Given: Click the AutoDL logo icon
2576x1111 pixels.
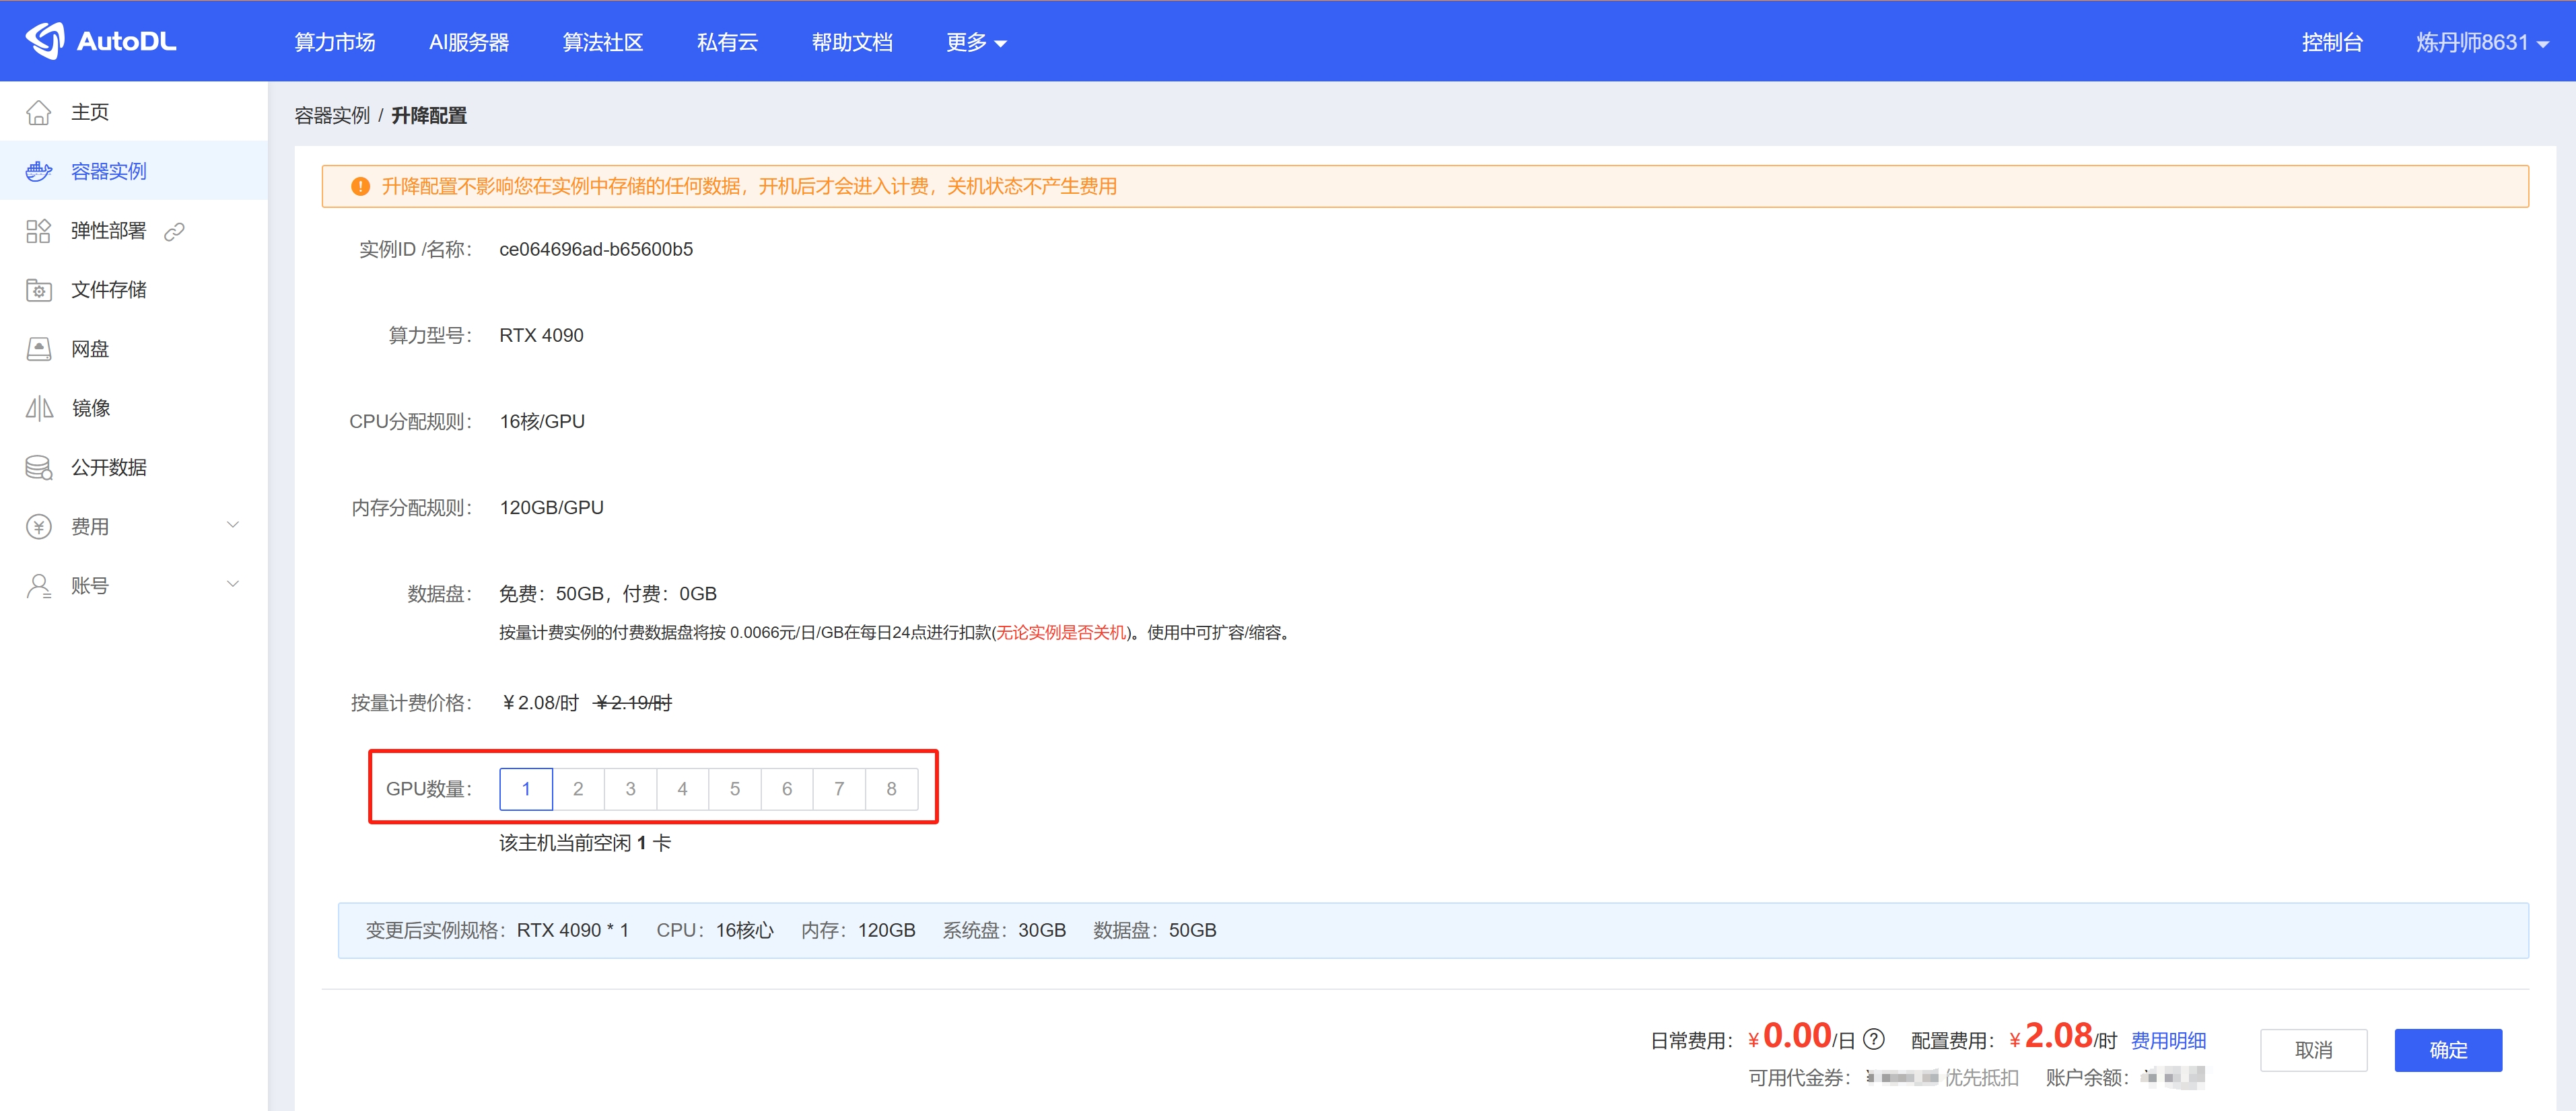Looking at the screenshot, I should coord(45,41).
